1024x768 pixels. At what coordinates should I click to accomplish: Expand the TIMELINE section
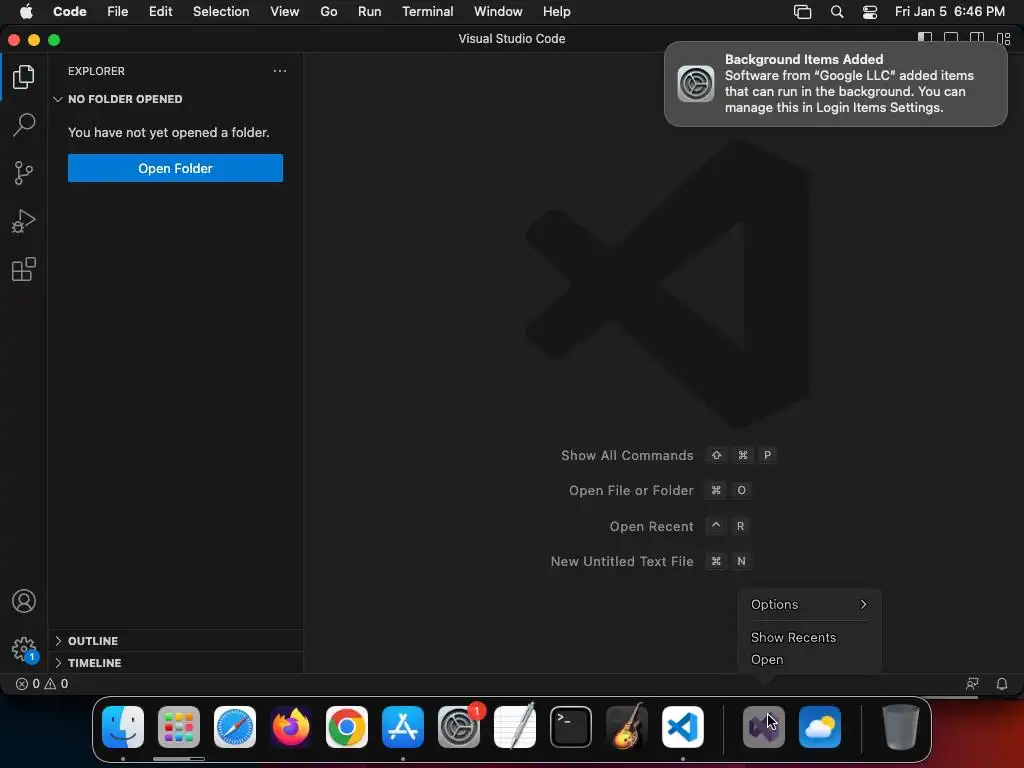coord(175,663)
